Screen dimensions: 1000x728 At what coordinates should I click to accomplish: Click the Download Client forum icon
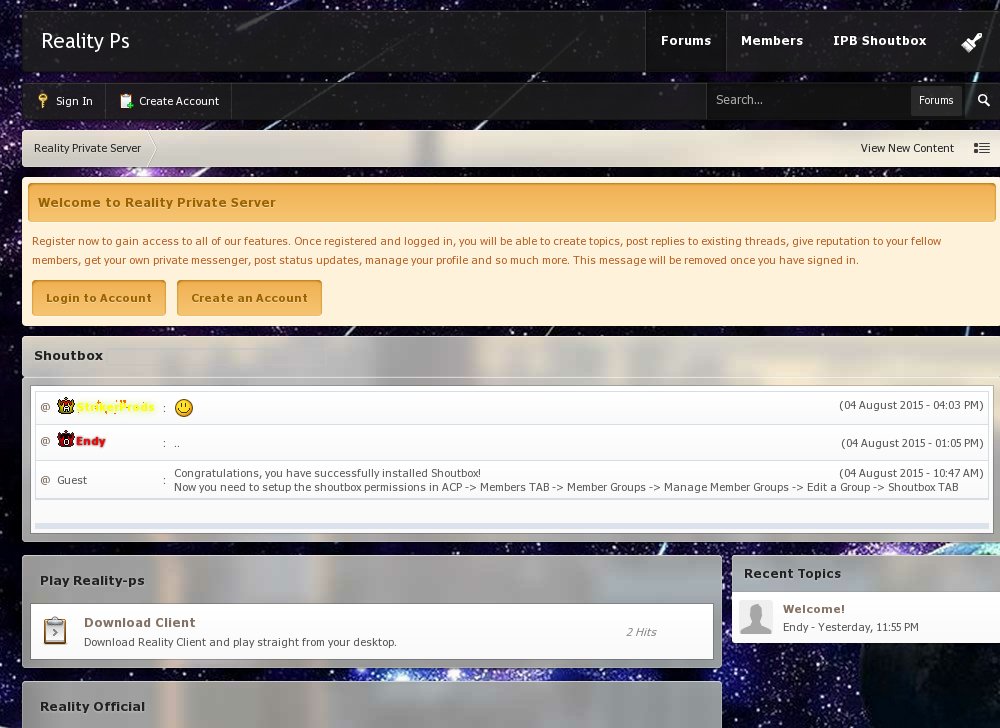(55, 631)
